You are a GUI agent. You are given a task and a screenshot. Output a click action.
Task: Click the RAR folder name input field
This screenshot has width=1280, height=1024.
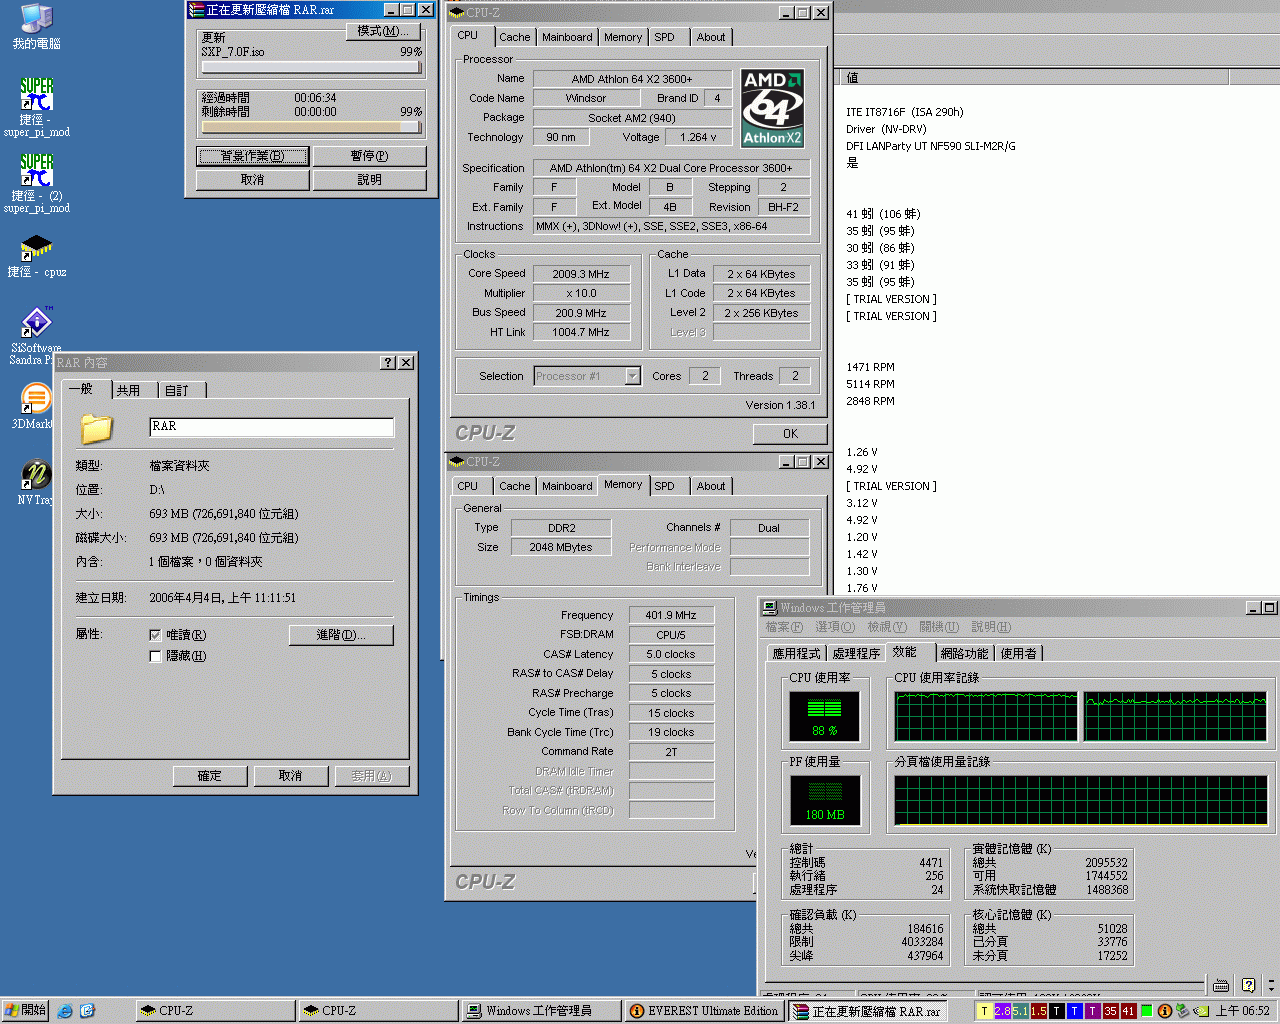272,427
